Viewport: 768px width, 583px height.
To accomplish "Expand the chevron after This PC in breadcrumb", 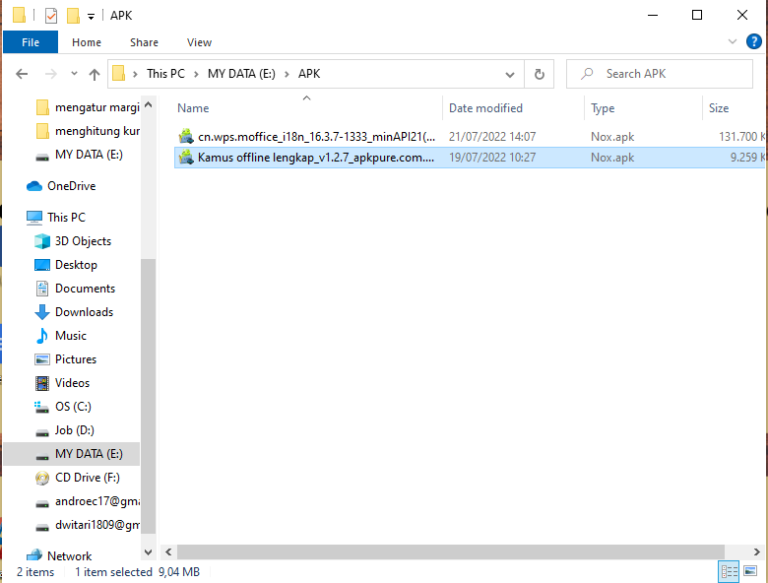I will [196, 74].
